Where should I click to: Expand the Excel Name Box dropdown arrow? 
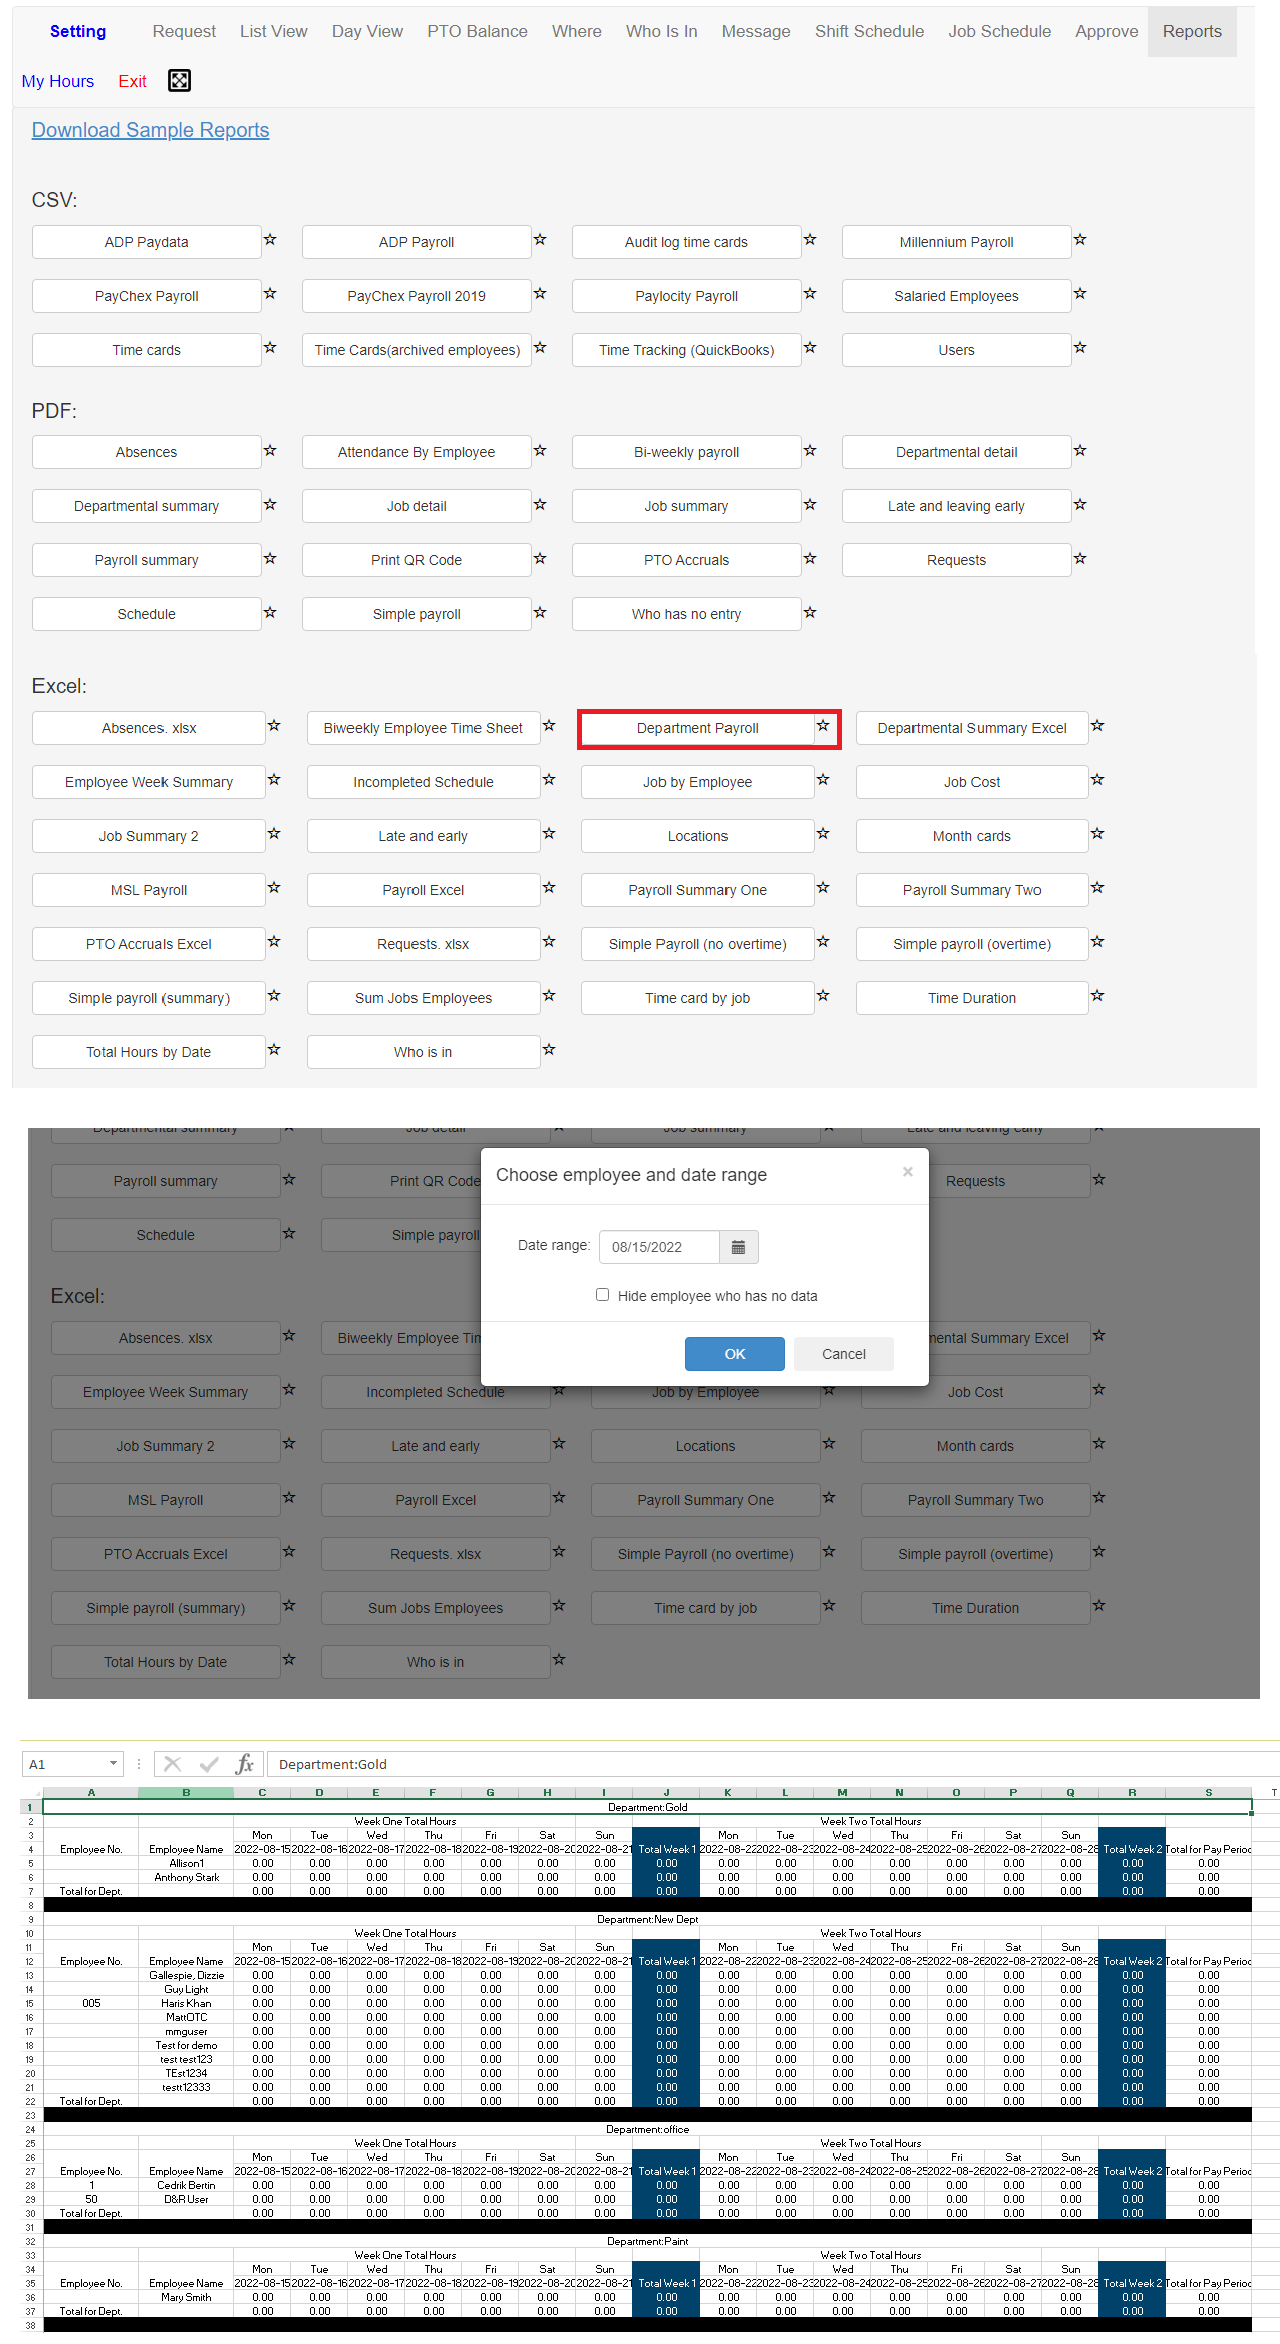(x=113, y=1764)
